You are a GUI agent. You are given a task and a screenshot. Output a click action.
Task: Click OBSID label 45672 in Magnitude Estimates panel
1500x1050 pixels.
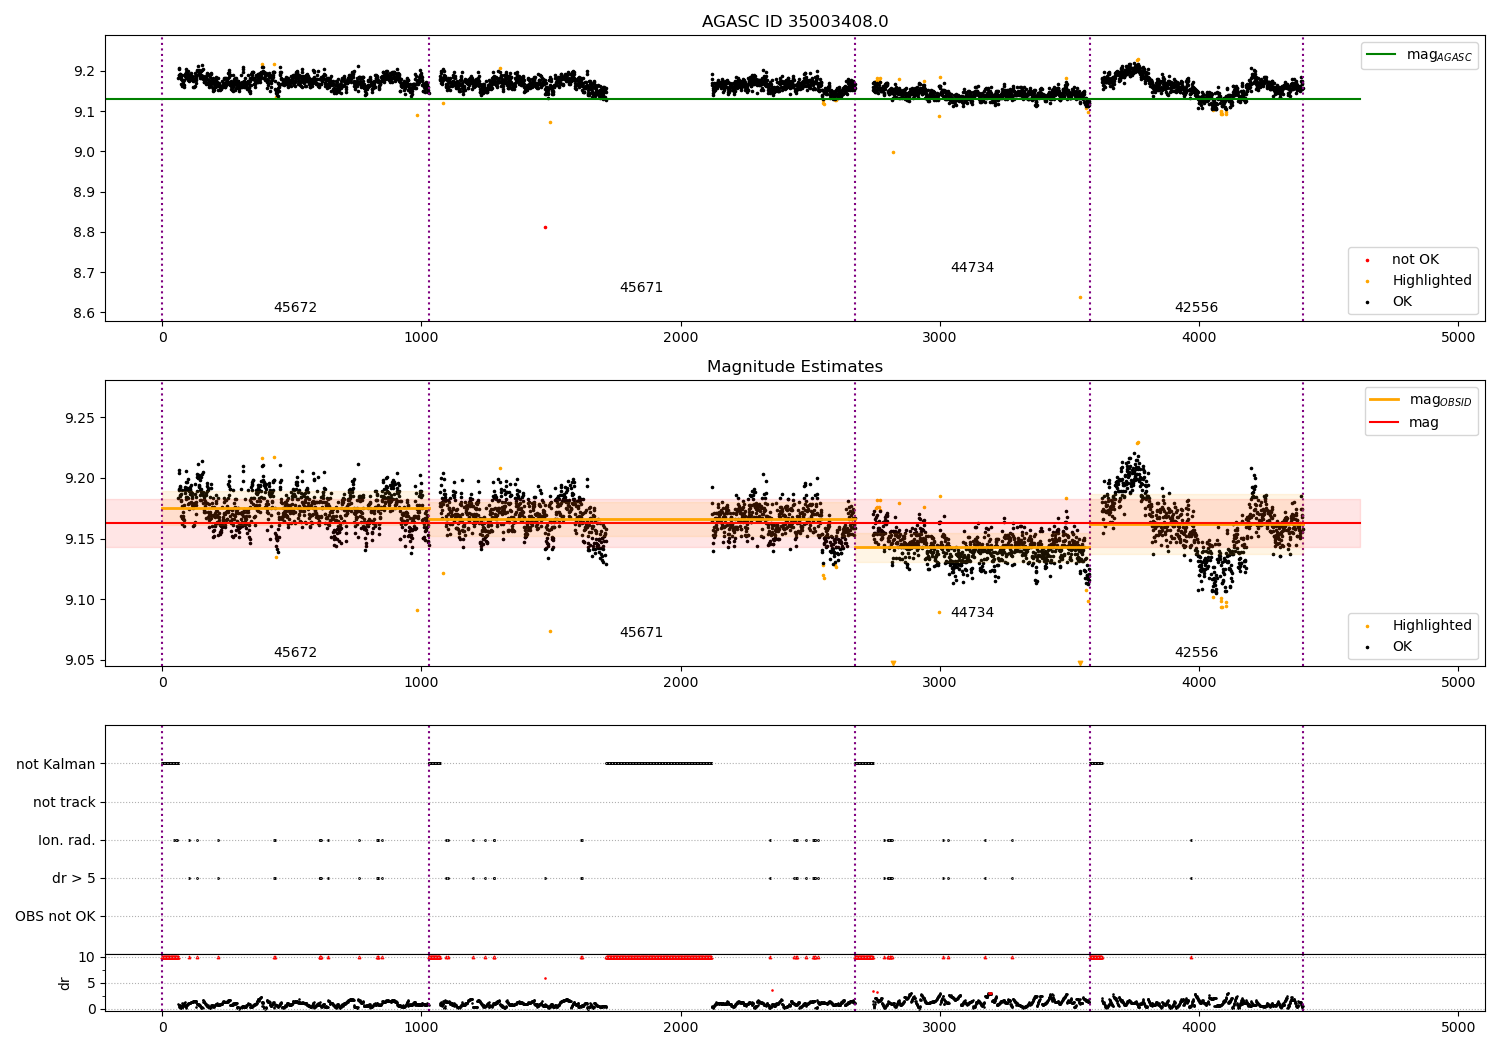coord(295,653)
